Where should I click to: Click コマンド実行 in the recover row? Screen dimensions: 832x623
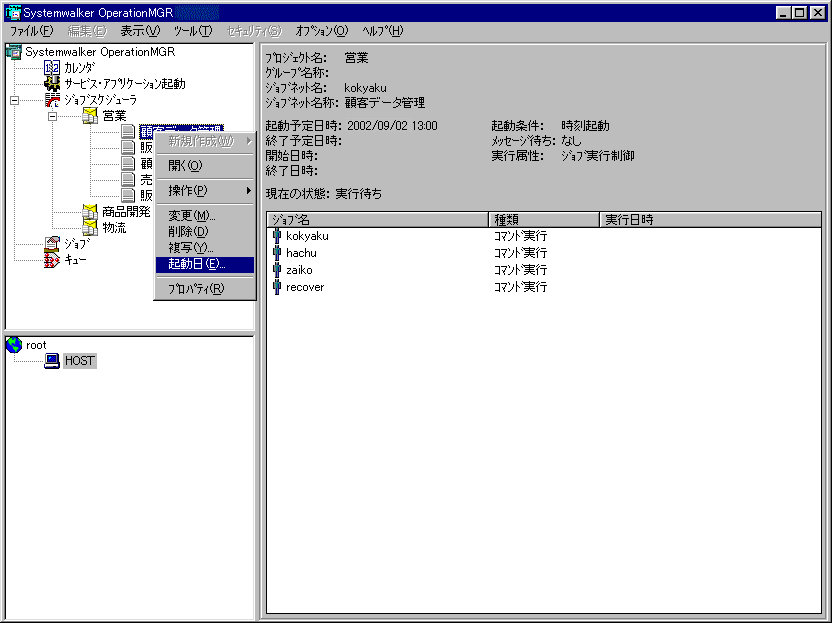coord(520,287)
